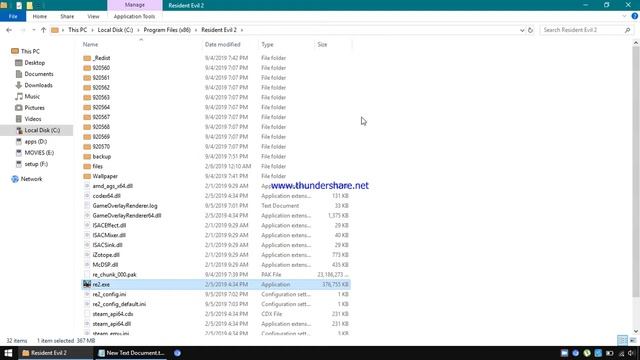640x360 pixels.
Task: Open Pictures in navigation pane
Action: tap(34, 108)
